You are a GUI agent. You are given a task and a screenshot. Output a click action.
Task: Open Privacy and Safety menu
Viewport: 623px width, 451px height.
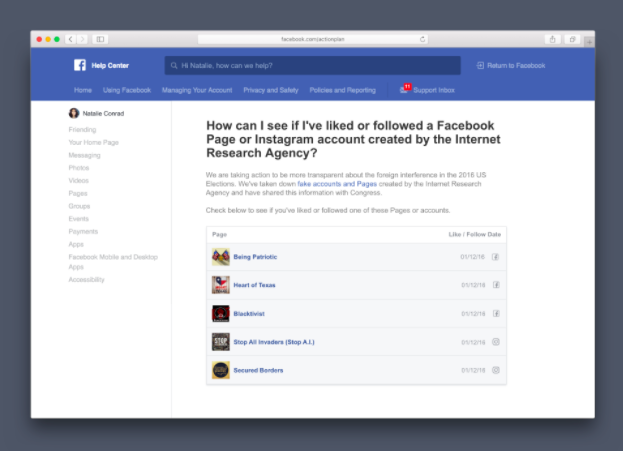[271, 90]
